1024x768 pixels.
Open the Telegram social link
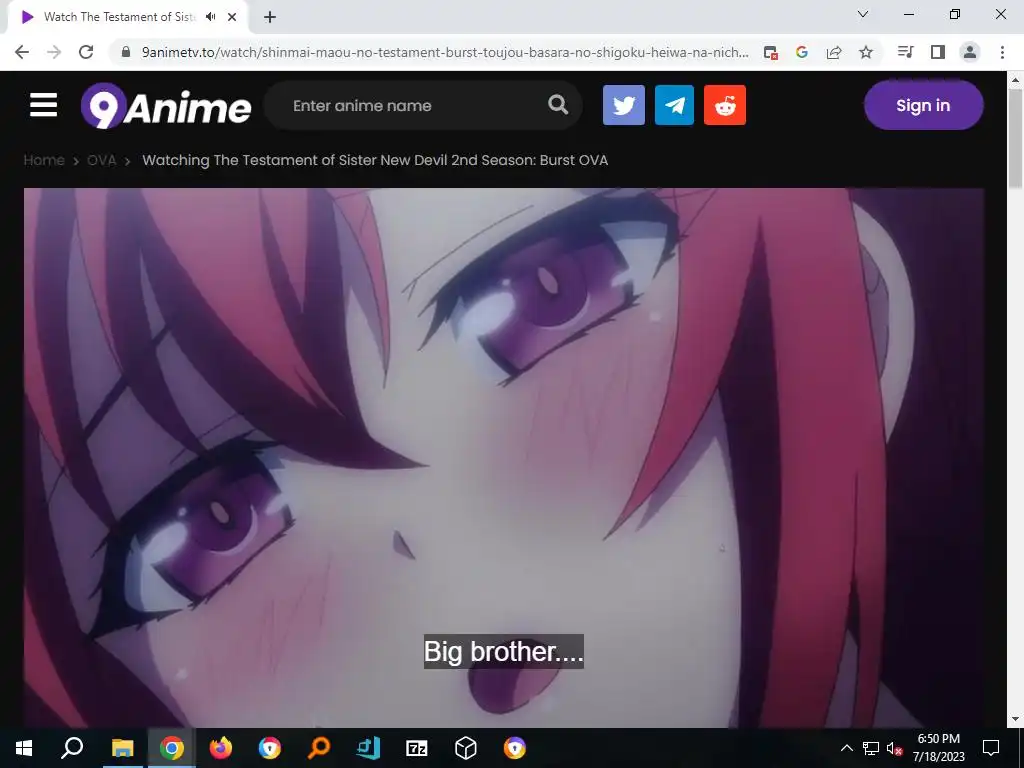[x=674, y=105]
